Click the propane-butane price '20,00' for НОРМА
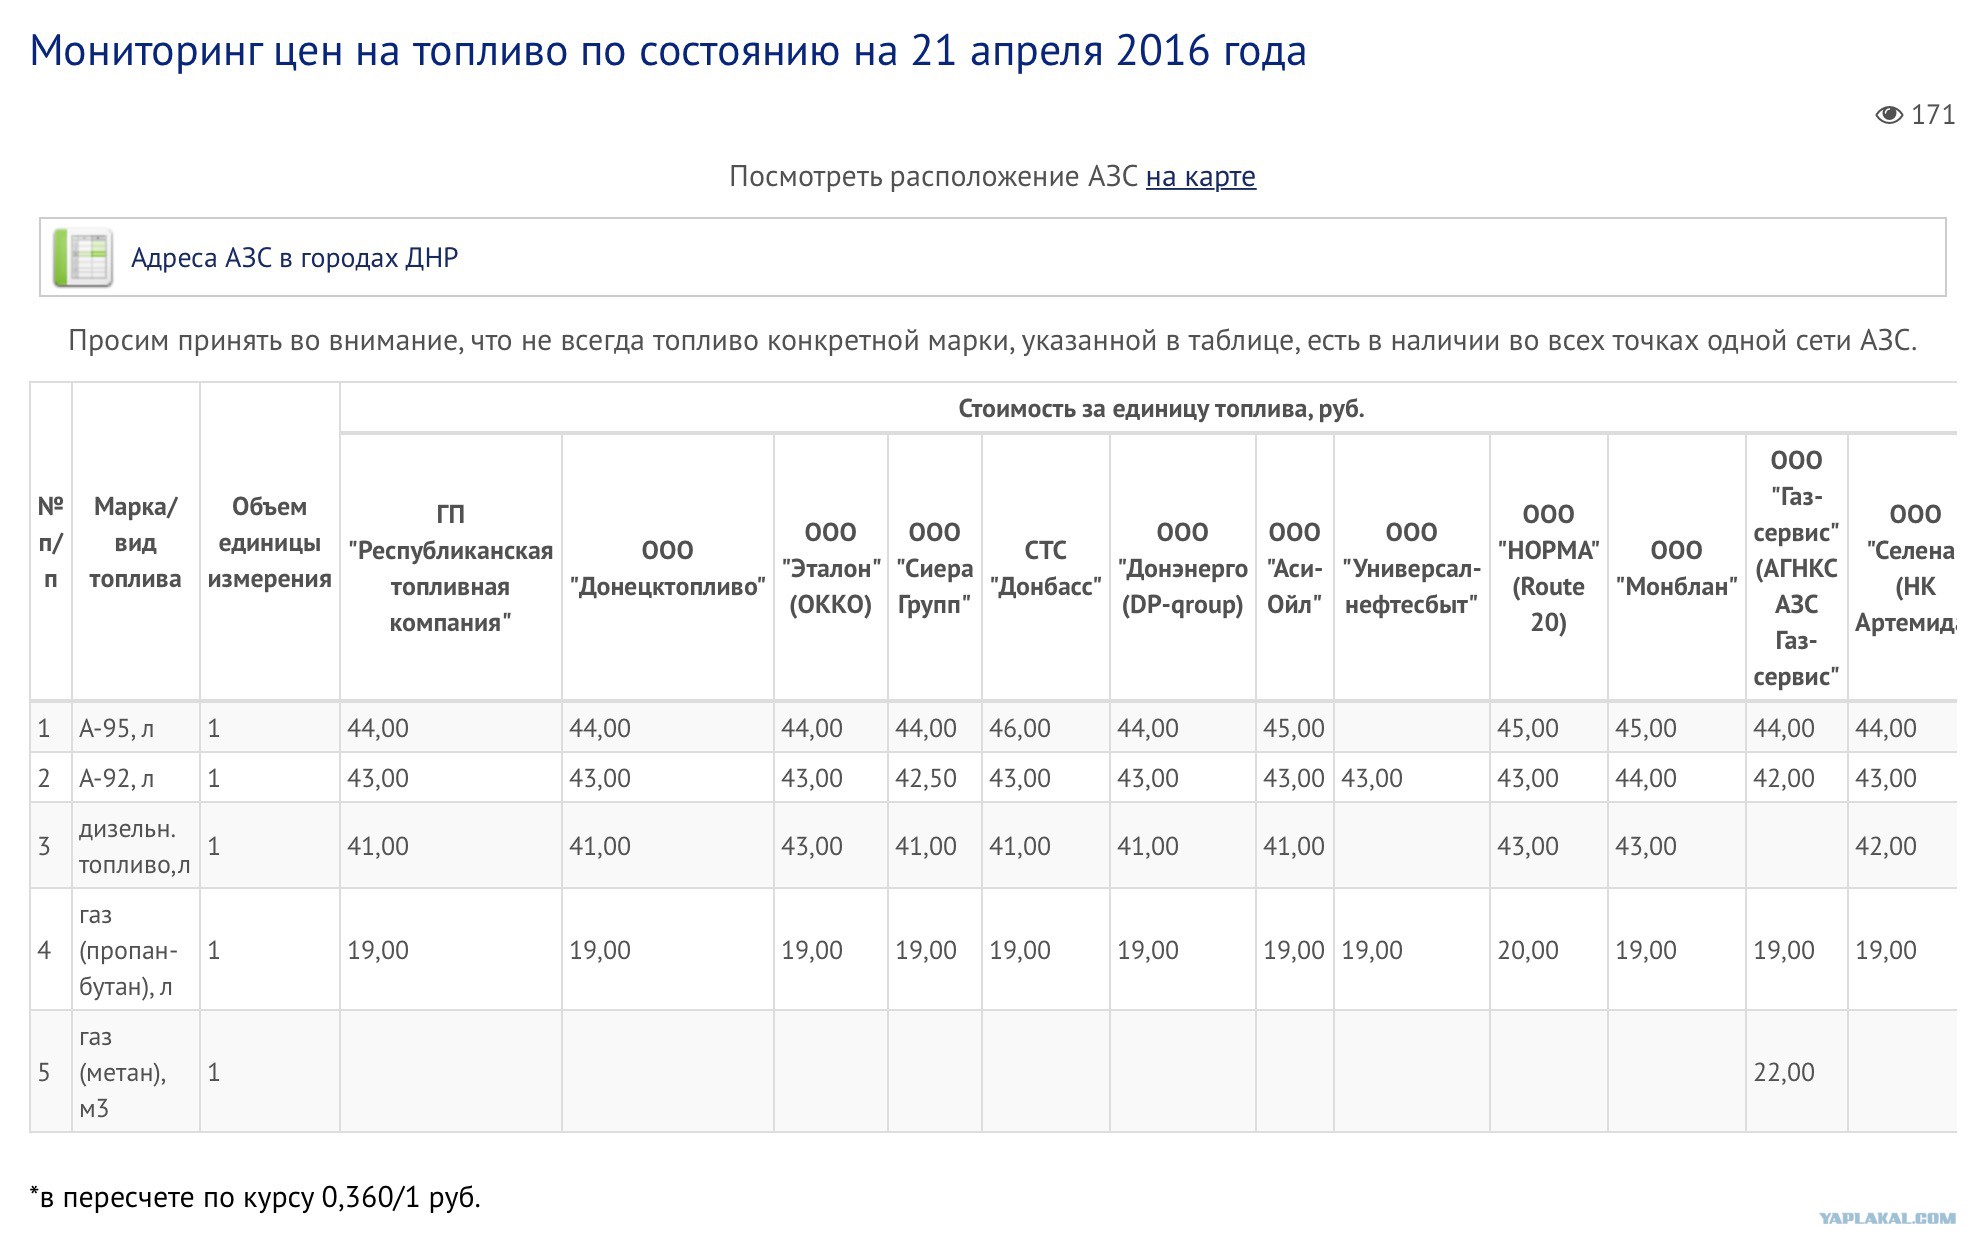Image resolution: width=1982 pixels, height=1248 pixels. tap(1528, 950)
